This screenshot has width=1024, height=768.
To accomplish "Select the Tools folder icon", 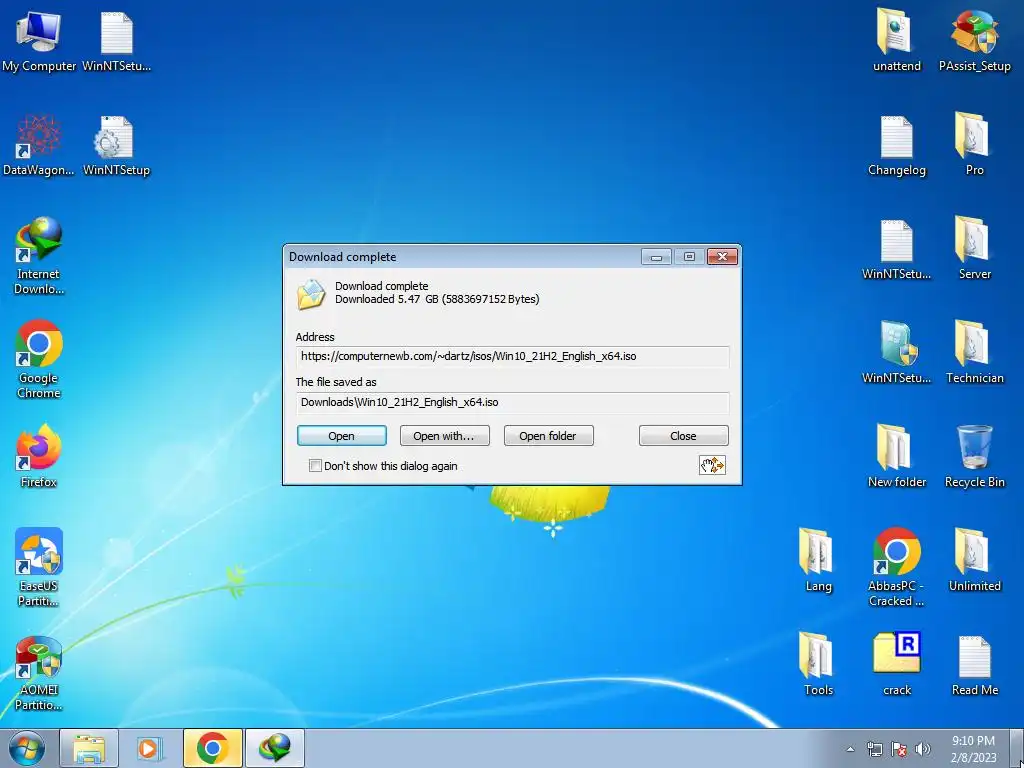I will (x=818, y=664).
